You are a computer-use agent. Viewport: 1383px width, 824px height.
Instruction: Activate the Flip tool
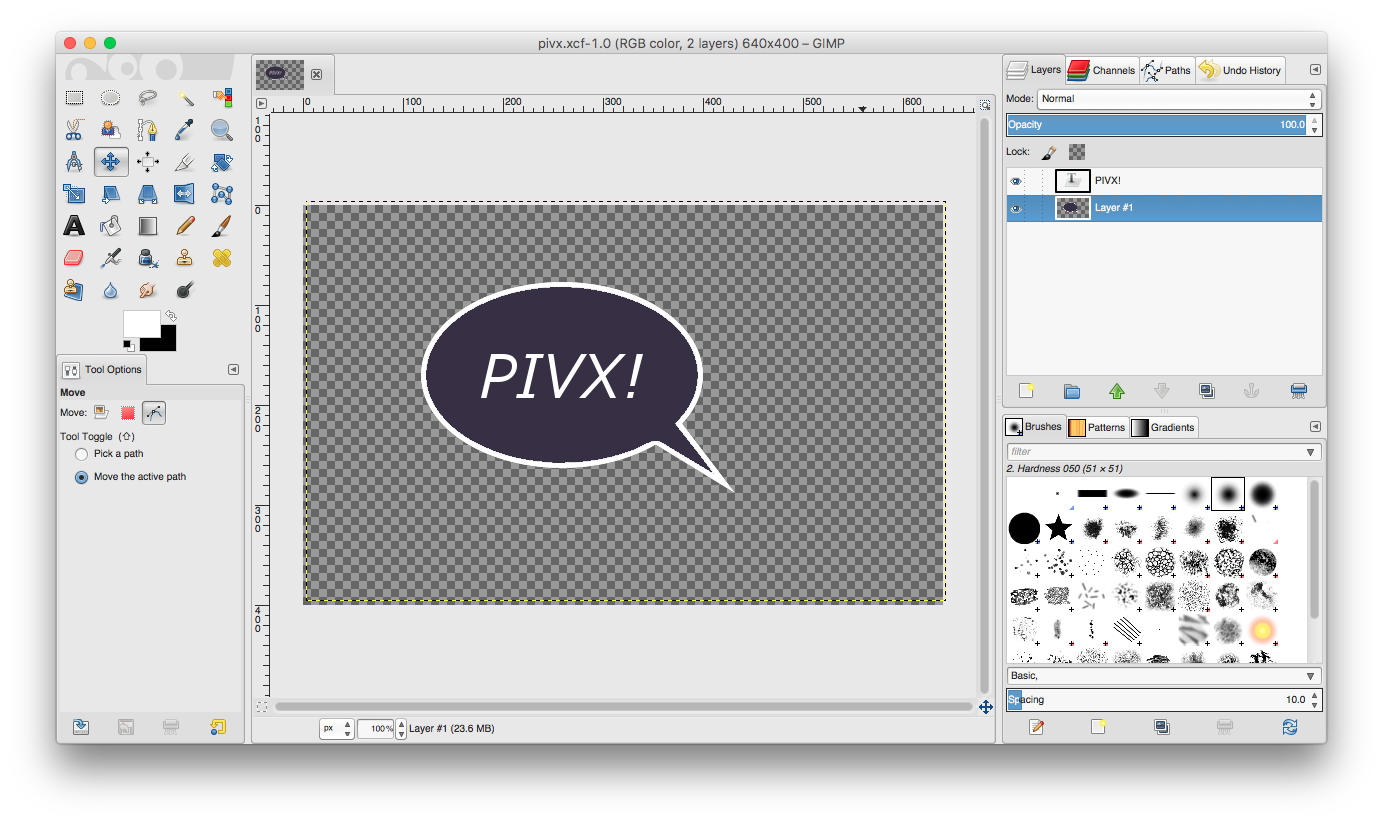tap(185, 194)
